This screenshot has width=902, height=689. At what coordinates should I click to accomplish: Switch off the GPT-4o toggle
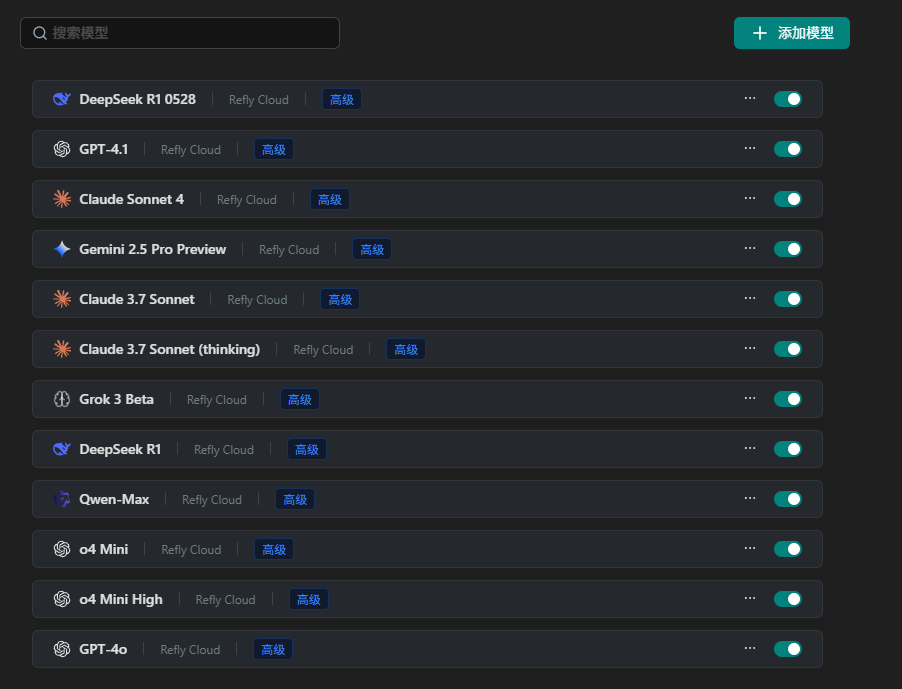point(788,649)
